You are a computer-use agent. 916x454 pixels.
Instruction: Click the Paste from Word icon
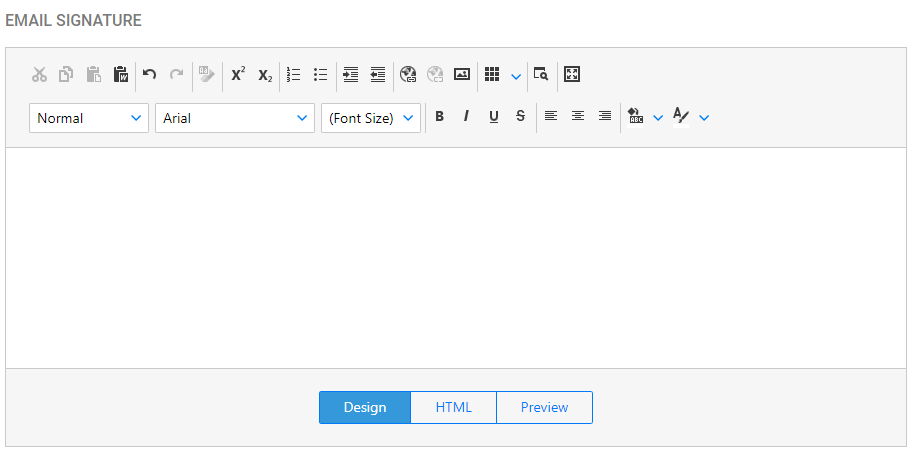[120, 74]
